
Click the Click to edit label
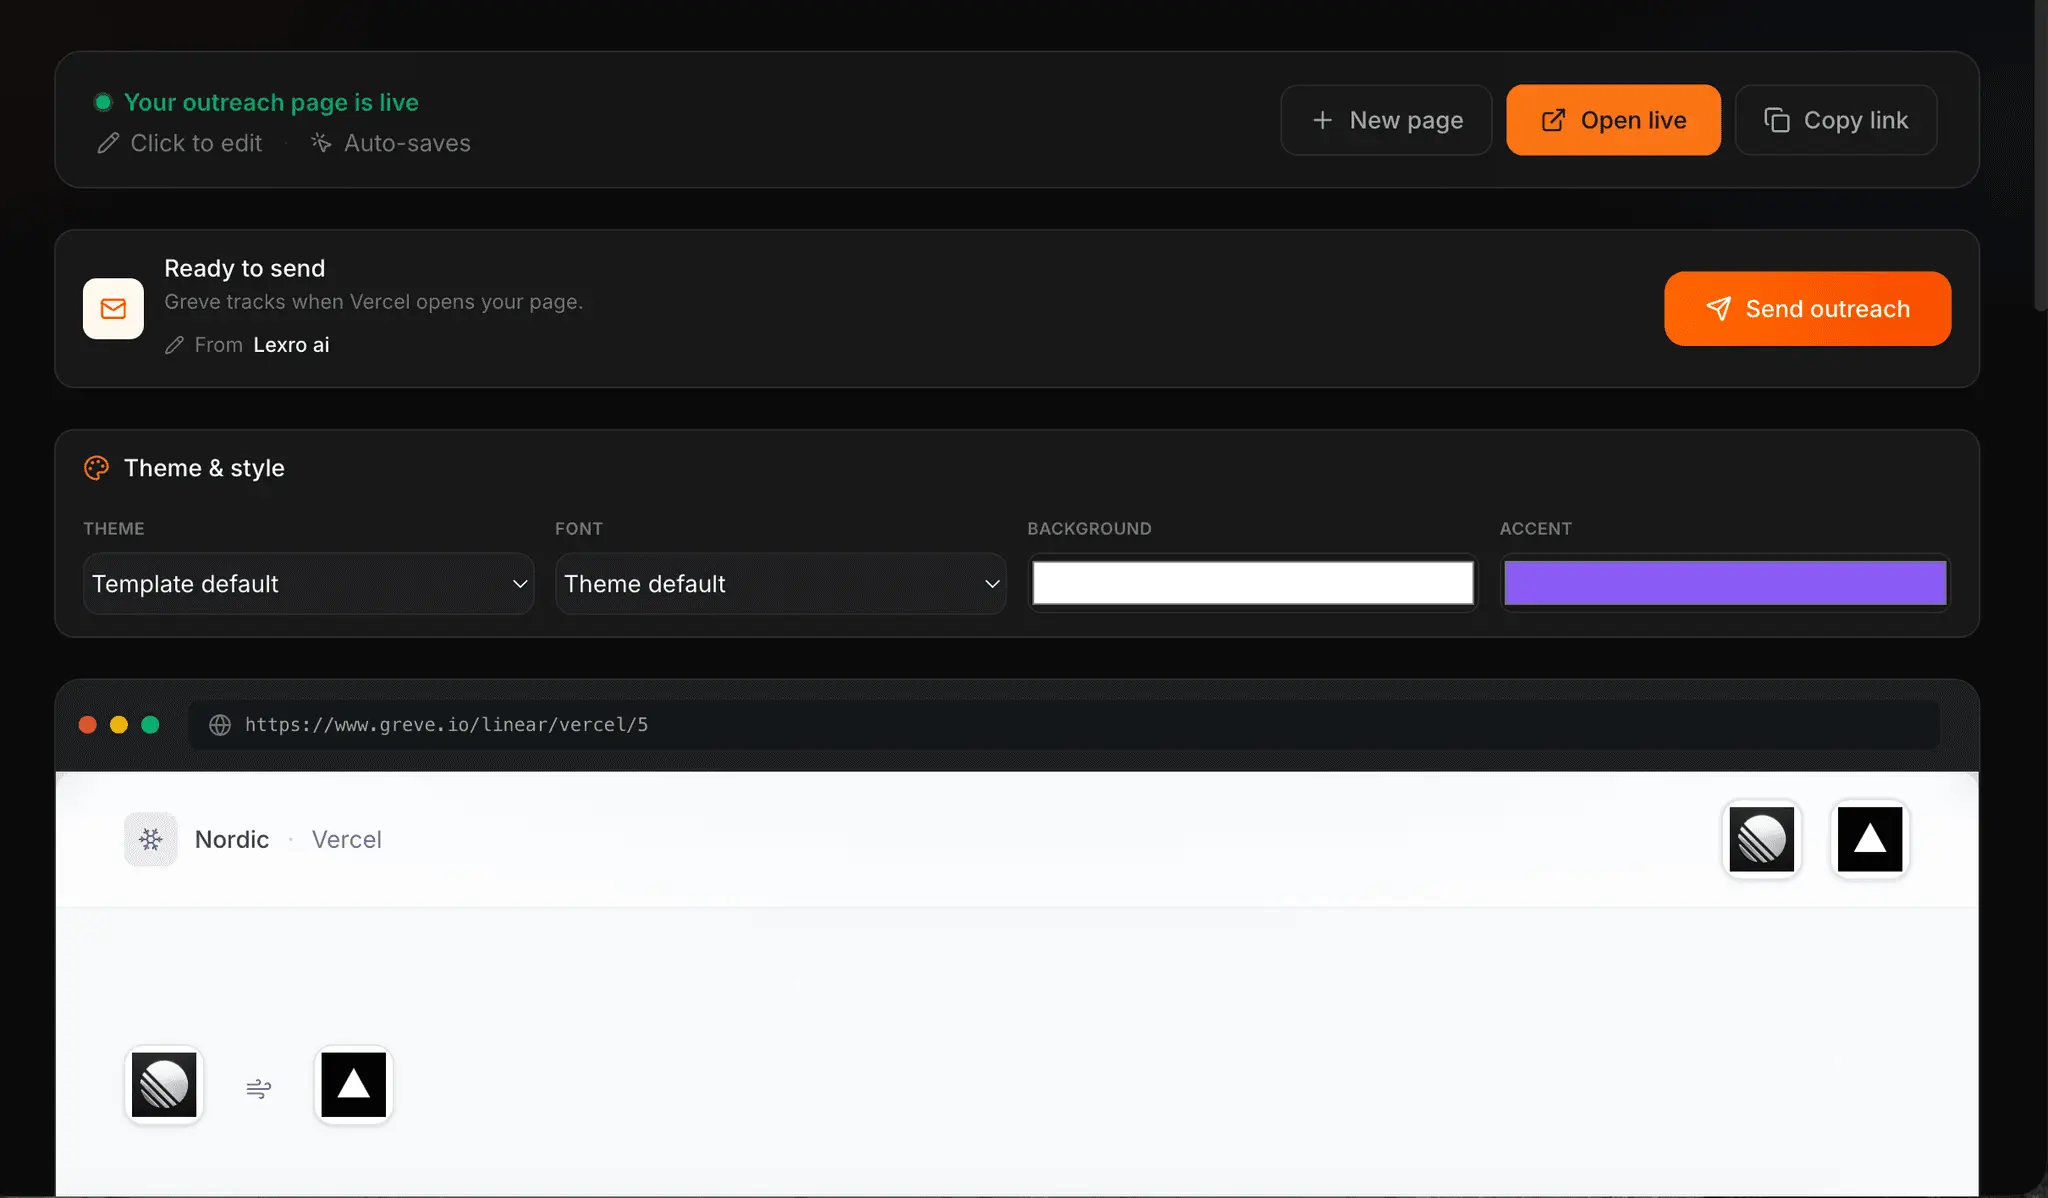[196, 143]
